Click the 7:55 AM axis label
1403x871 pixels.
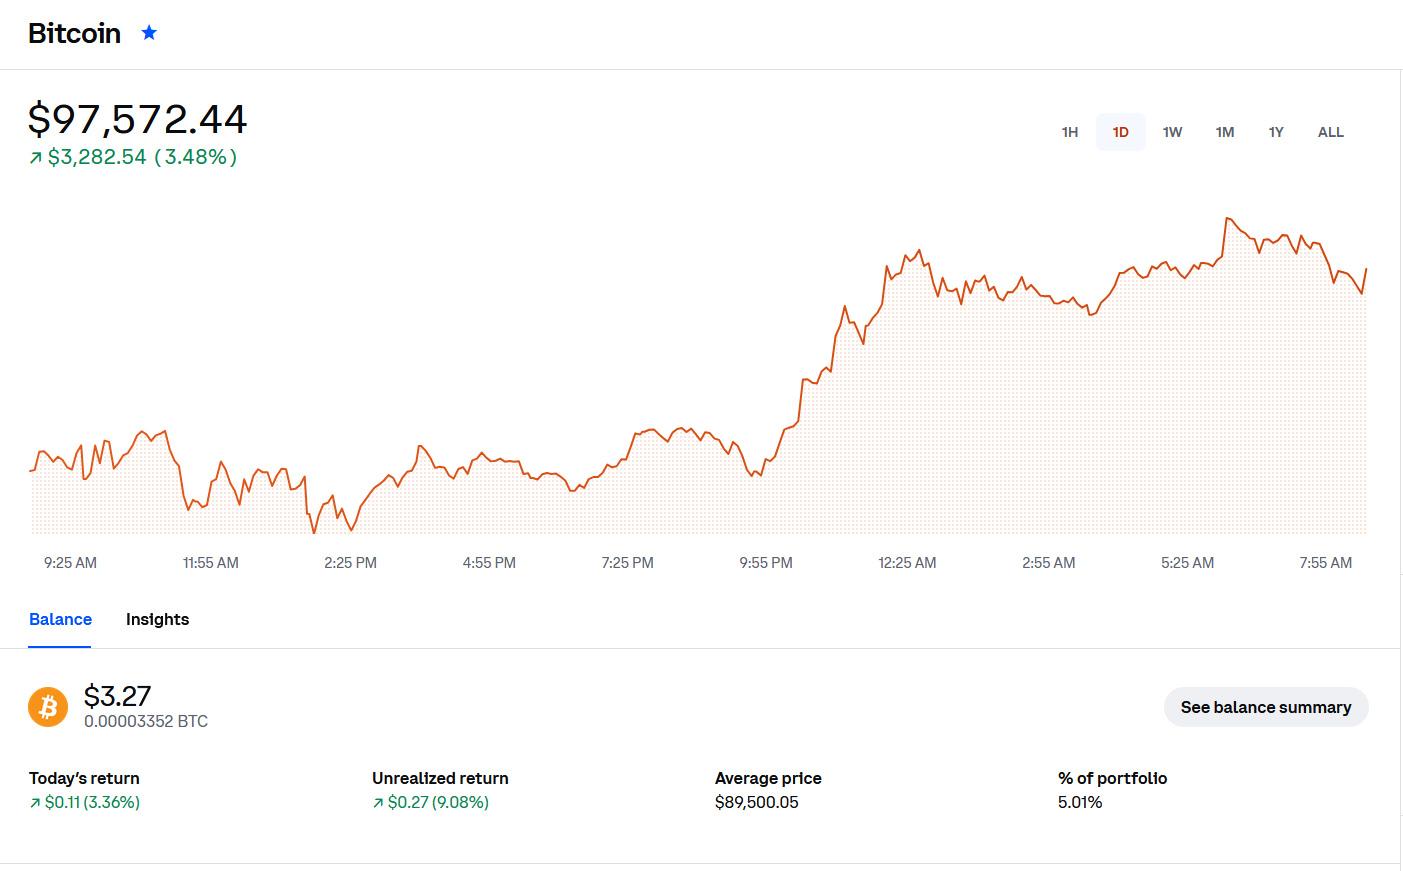coord(1325,563)
